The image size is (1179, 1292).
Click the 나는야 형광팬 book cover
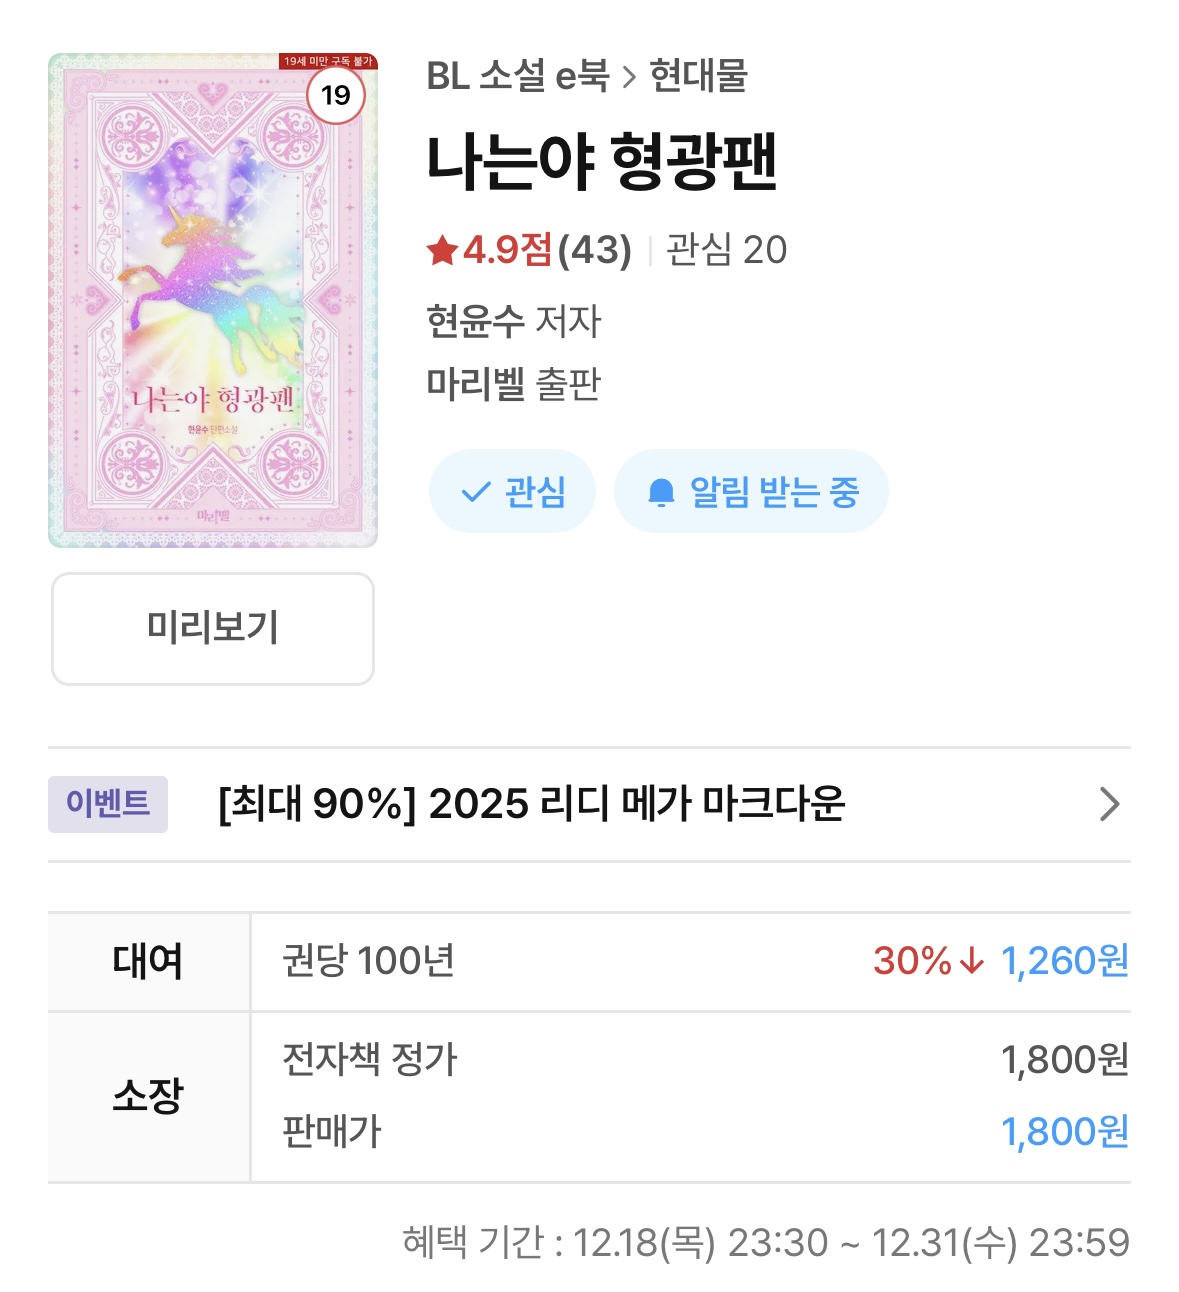click(x=213, y=300)
